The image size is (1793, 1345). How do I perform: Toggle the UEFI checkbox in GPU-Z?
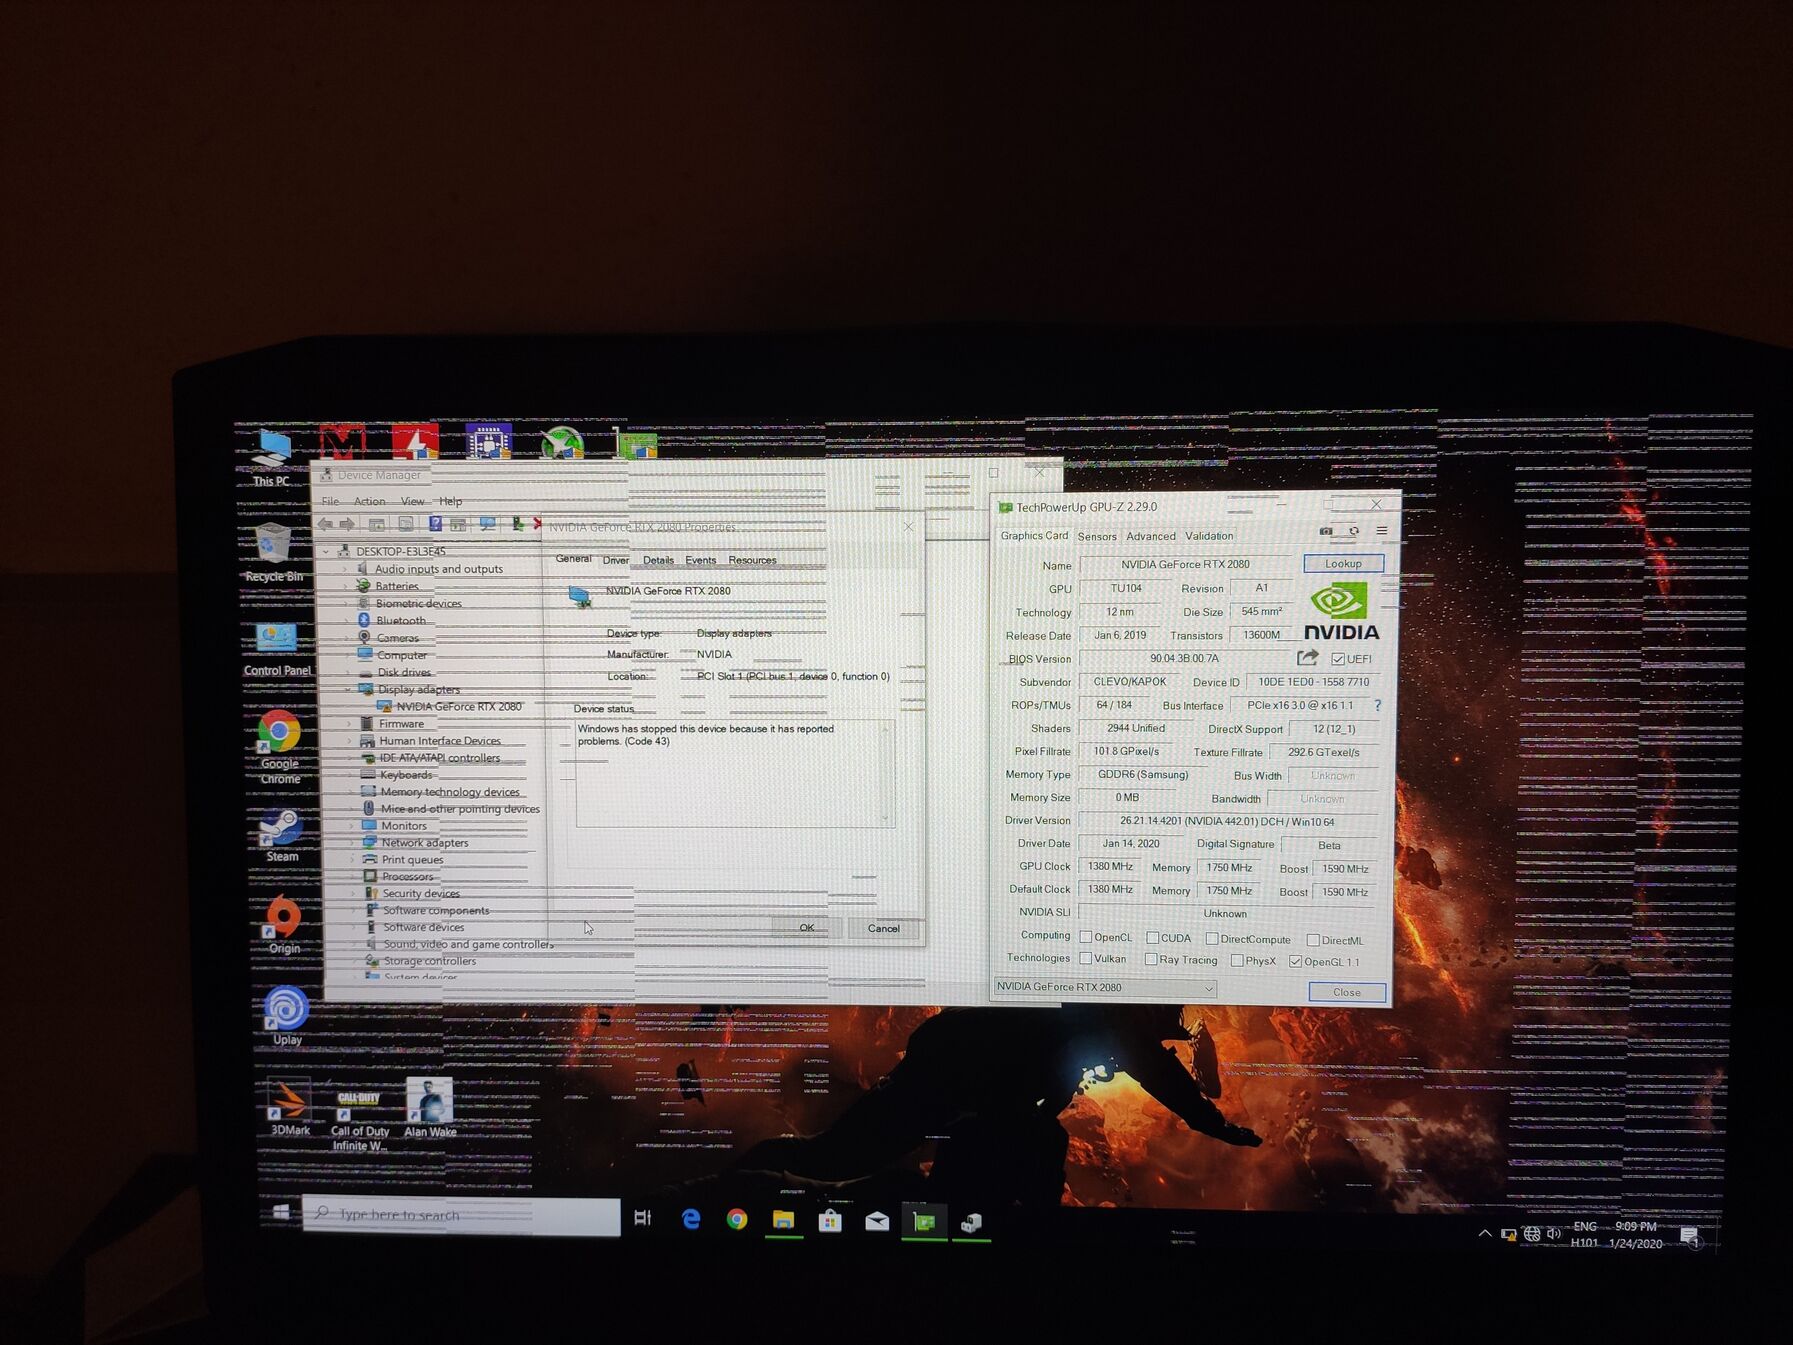coord(1338,659)
